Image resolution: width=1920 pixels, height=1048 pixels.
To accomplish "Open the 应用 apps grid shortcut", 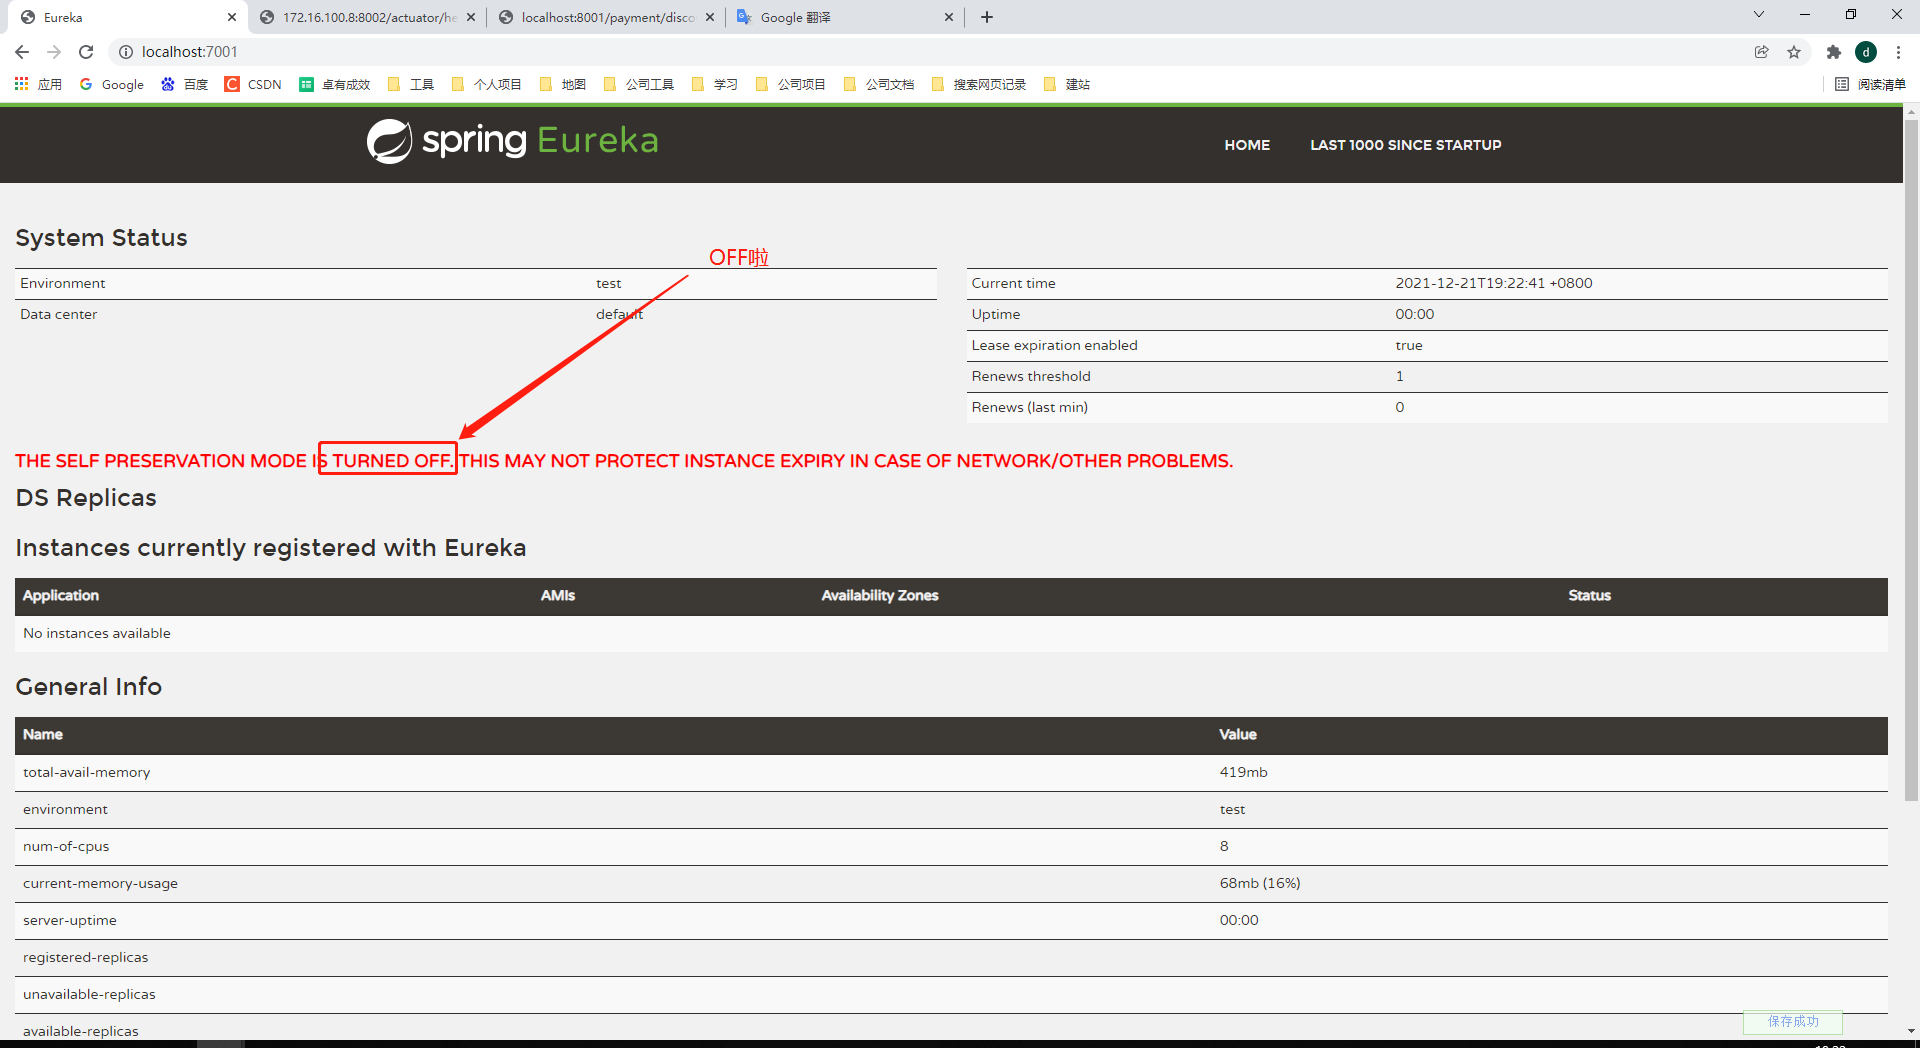I will [38, 84].
